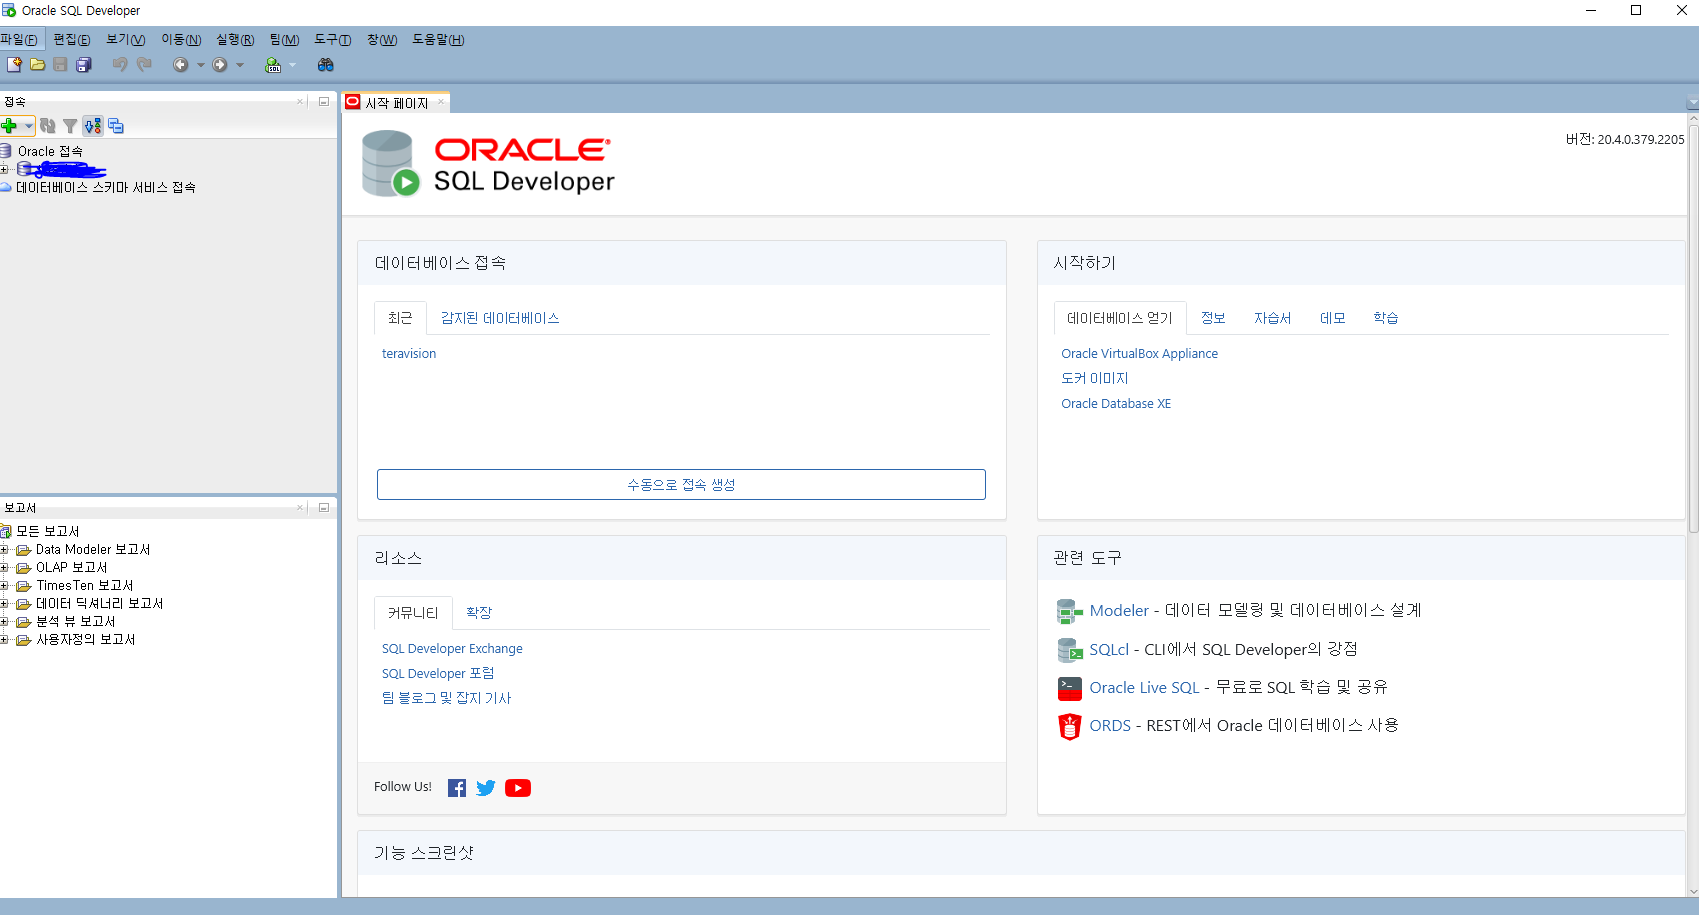This screenshot has height=915, width=1699.
Task: Open the document tab list dropdown at far right
Action: 1692,103
